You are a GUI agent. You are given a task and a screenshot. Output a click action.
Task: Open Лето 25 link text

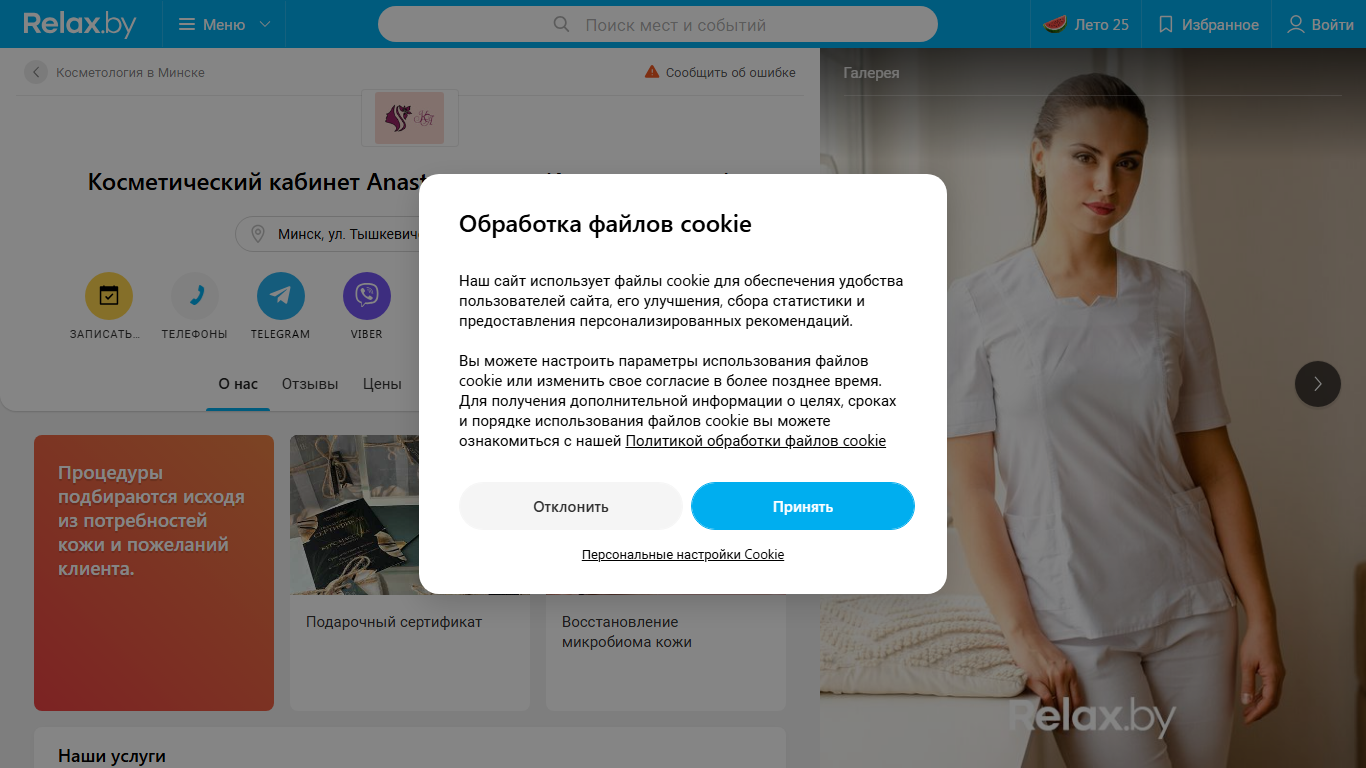(x=1101, y=24)
